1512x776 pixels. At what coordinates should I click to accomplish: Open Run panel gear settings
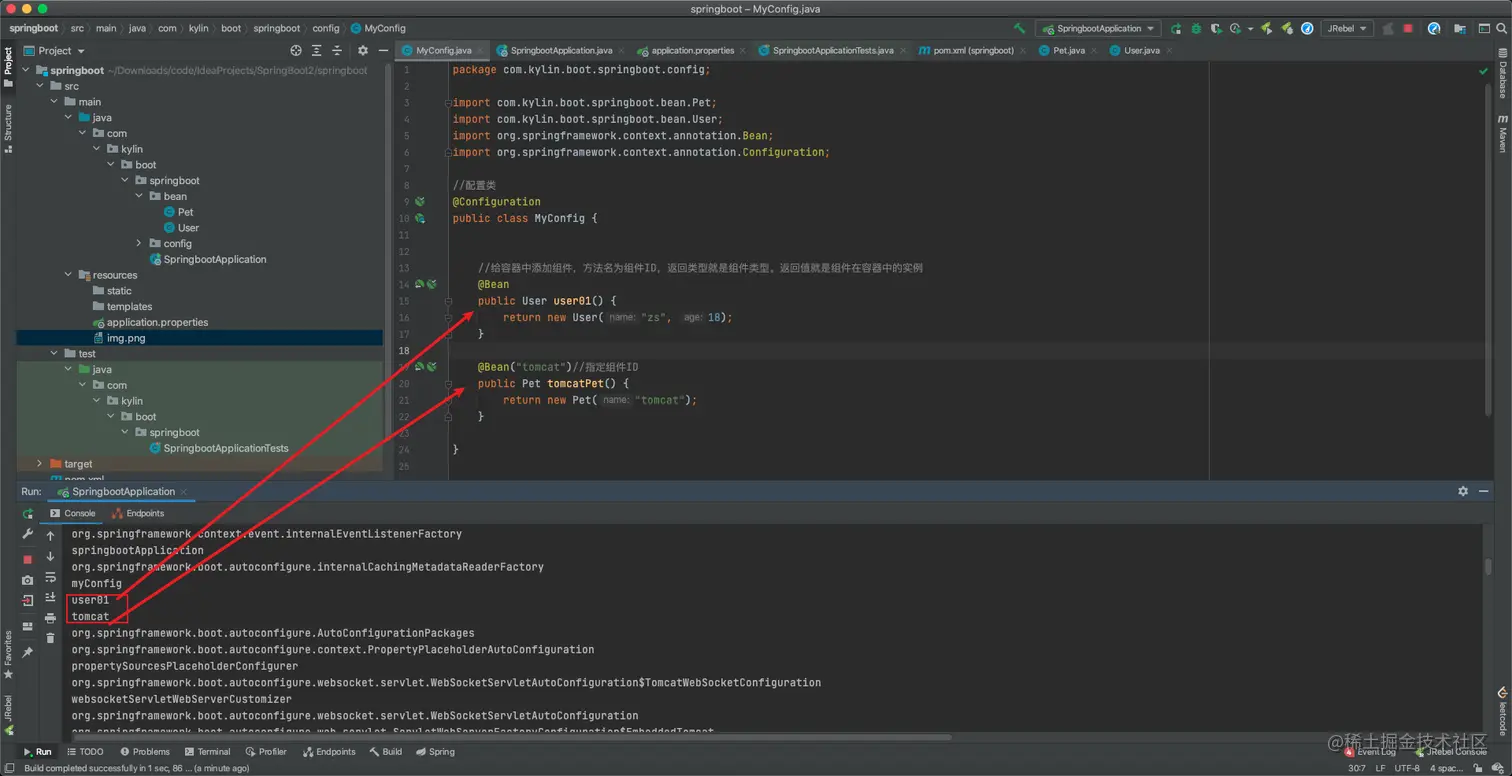[x=1463, y=492]
